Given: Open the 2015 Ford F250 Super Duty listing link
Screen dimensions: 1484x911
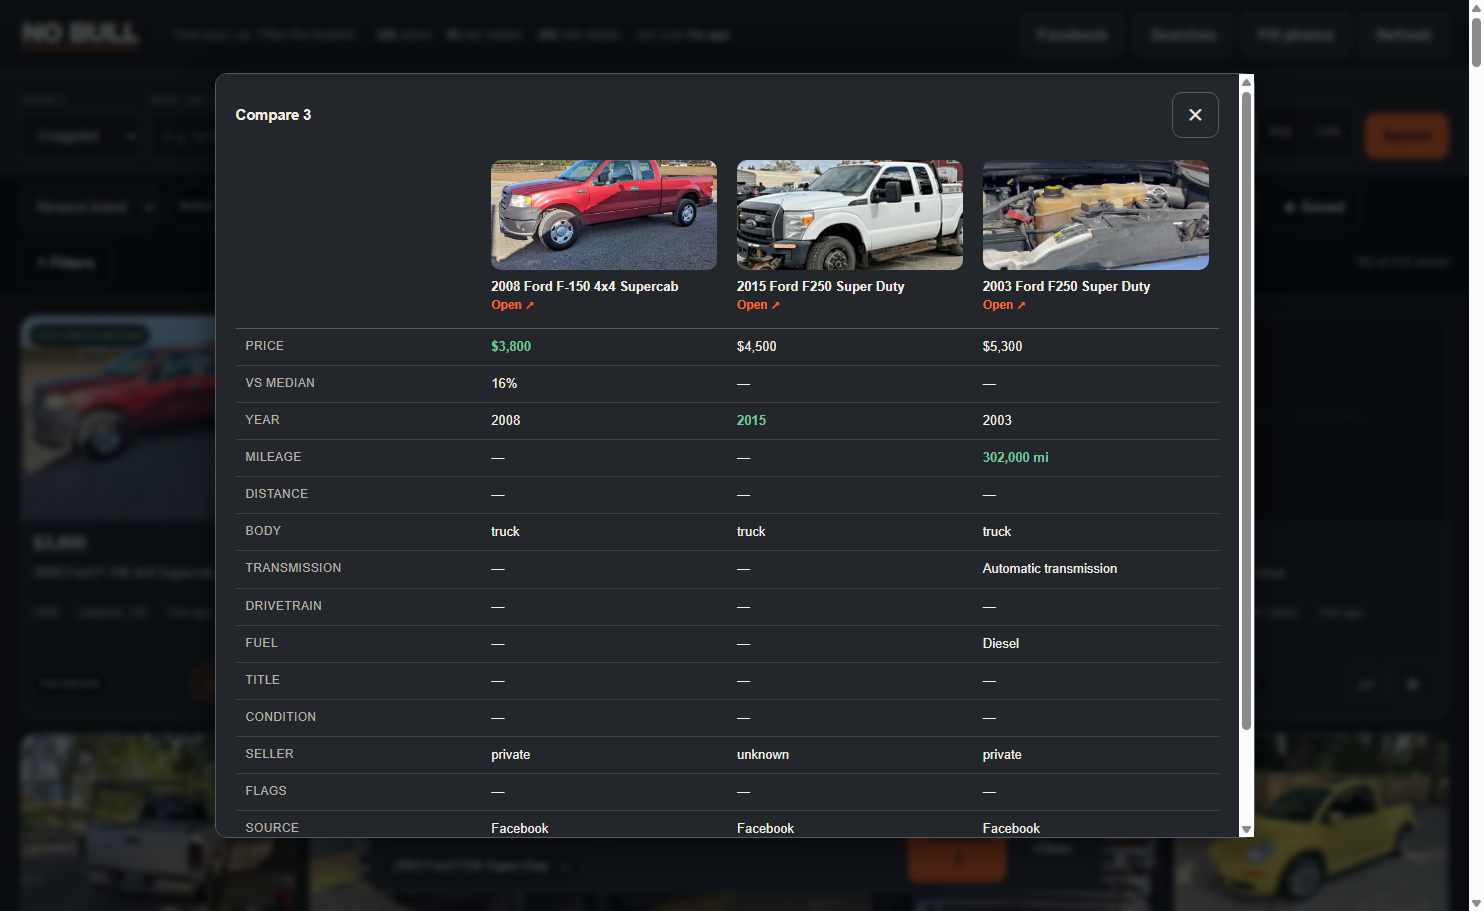Looking at the screenshot, I should [758, 305].
